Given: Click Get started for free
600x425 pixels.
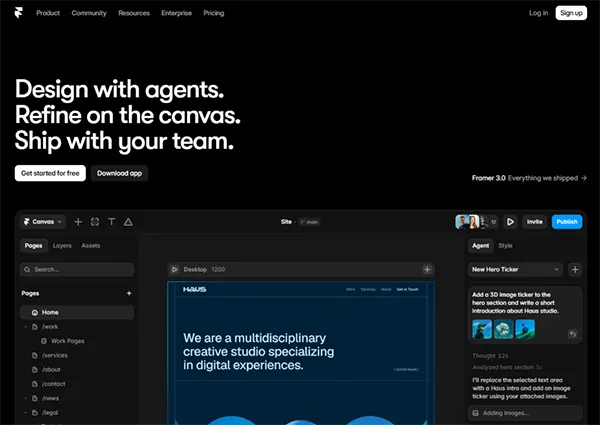Looking at the screenshot, I should coord(50,173).
